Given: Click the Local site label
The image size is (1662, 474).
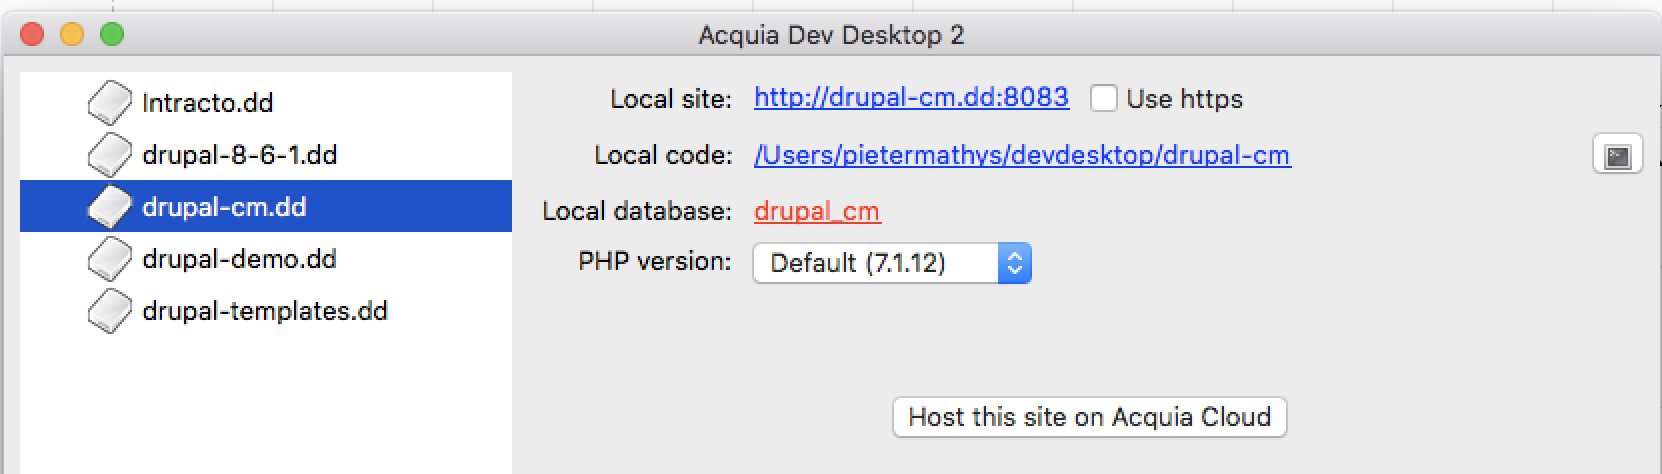Looking at the screenshot, I should (x=671, y=99).
